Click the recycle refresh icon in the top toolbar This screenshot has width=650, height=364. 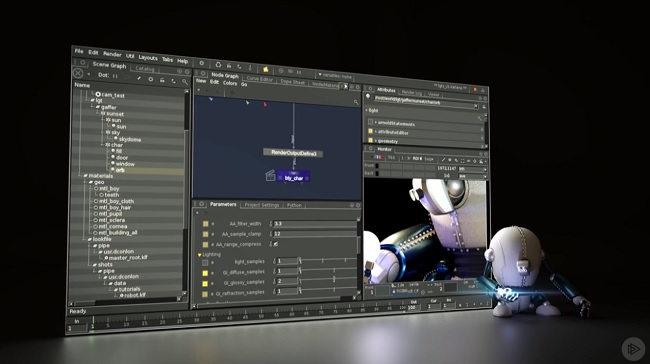coord(218,65)
